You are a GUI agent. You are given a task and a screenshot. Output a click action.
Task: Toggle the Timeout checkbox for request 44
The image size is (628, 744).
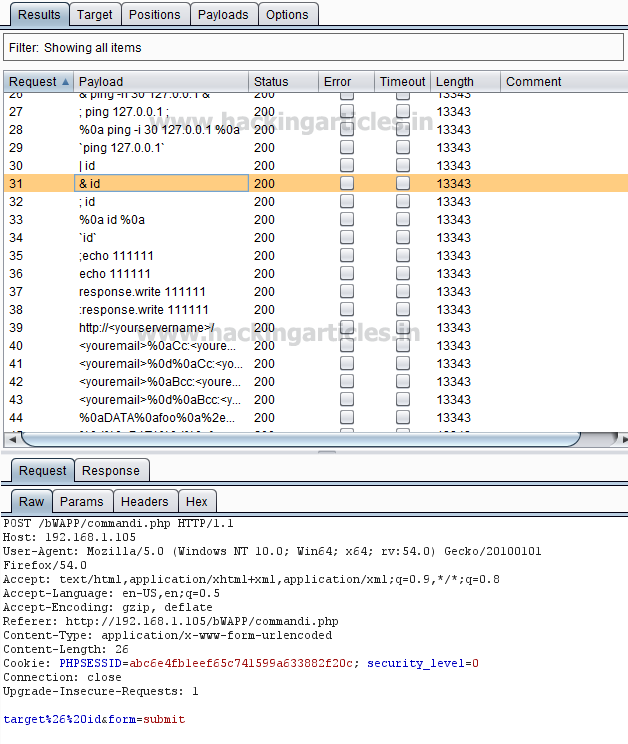pos(403,417)
